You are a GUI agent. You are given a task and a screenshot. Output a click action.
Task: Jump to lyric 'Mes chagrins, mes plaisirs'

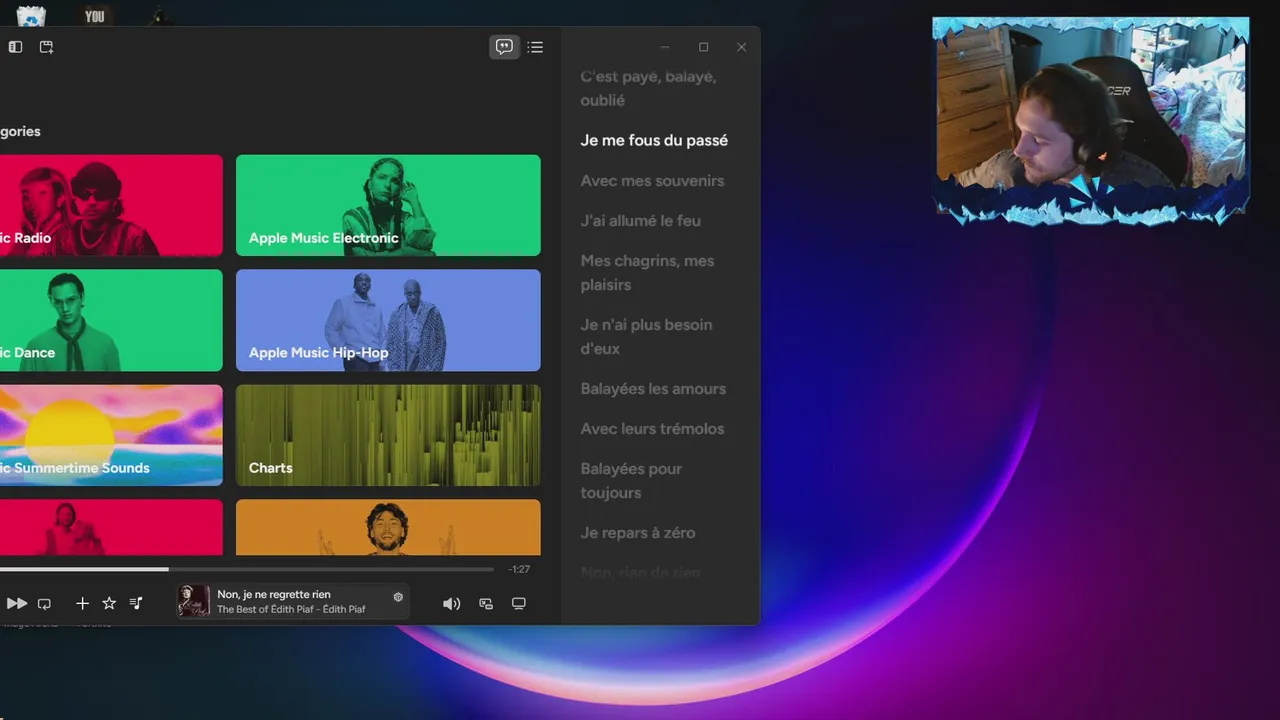click(x=647, y=273)
